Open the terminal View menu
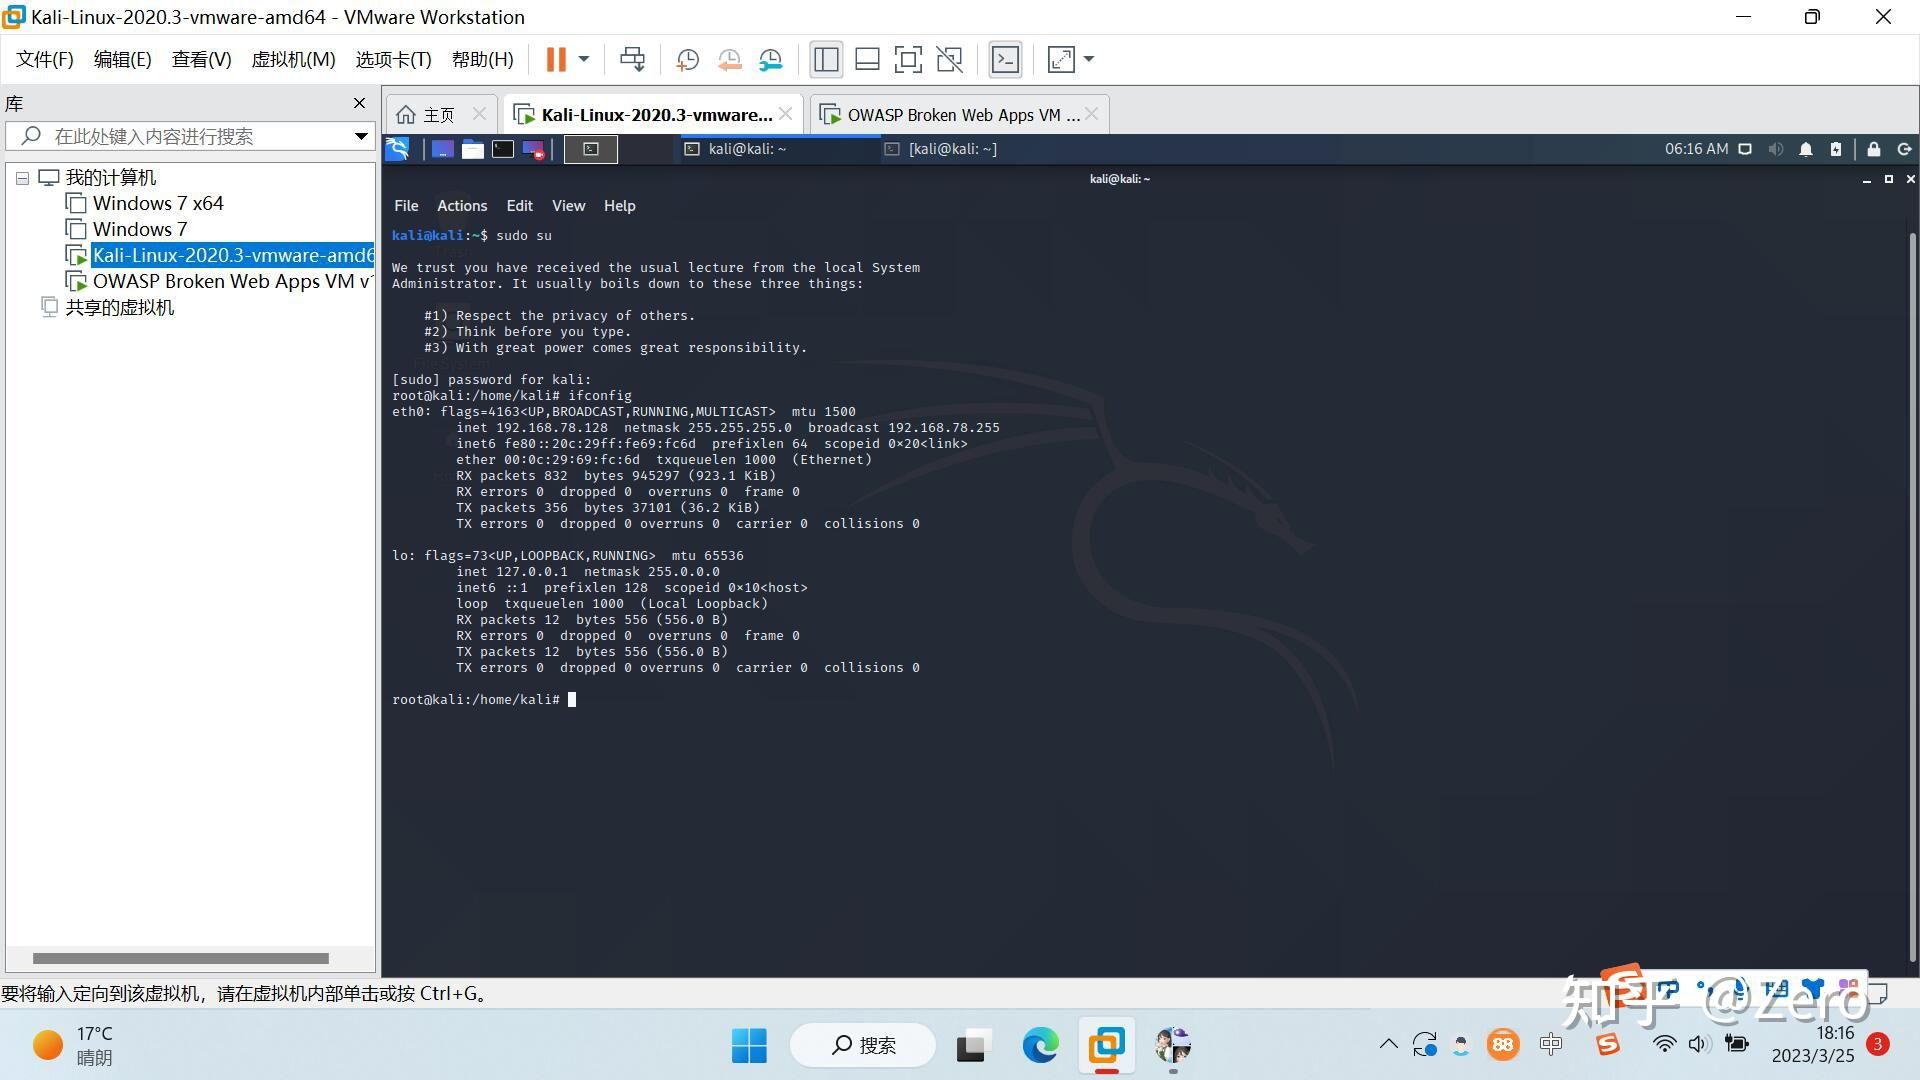Viewport: 1920px width, 1080px height. click(x=568, y=206)
